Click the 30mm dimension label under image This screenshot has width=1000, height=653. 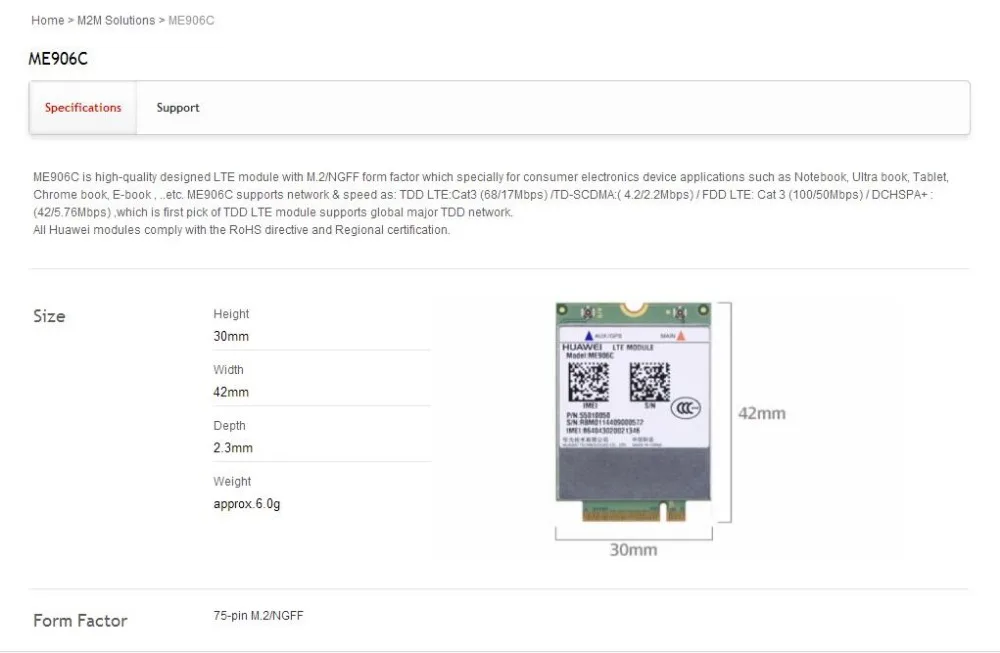coord(633,550)
